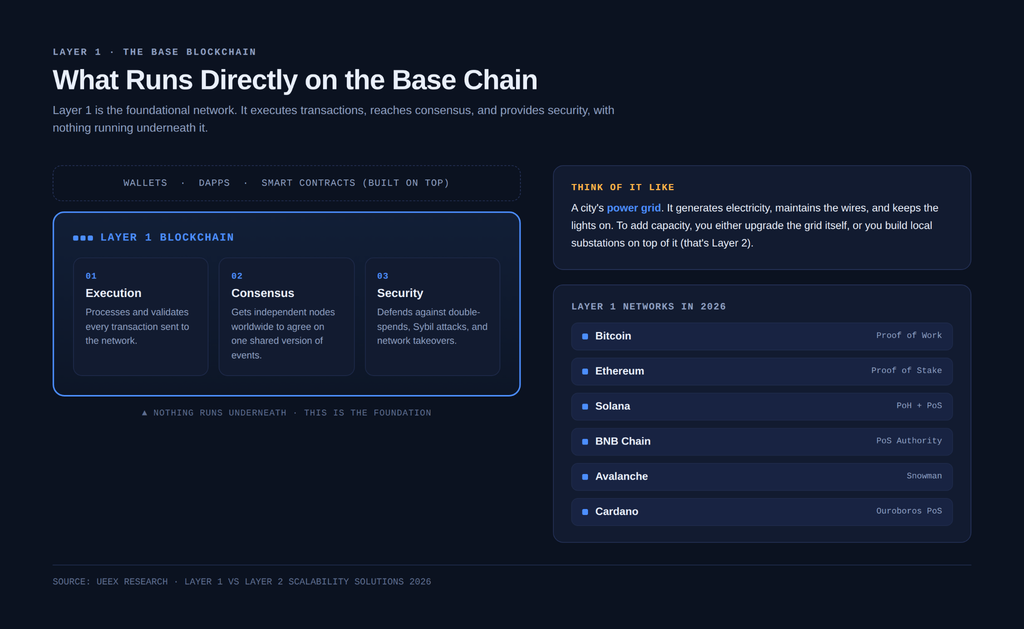Click the main title What Runs Directly
1024x629 pixels.
(295, 80)
